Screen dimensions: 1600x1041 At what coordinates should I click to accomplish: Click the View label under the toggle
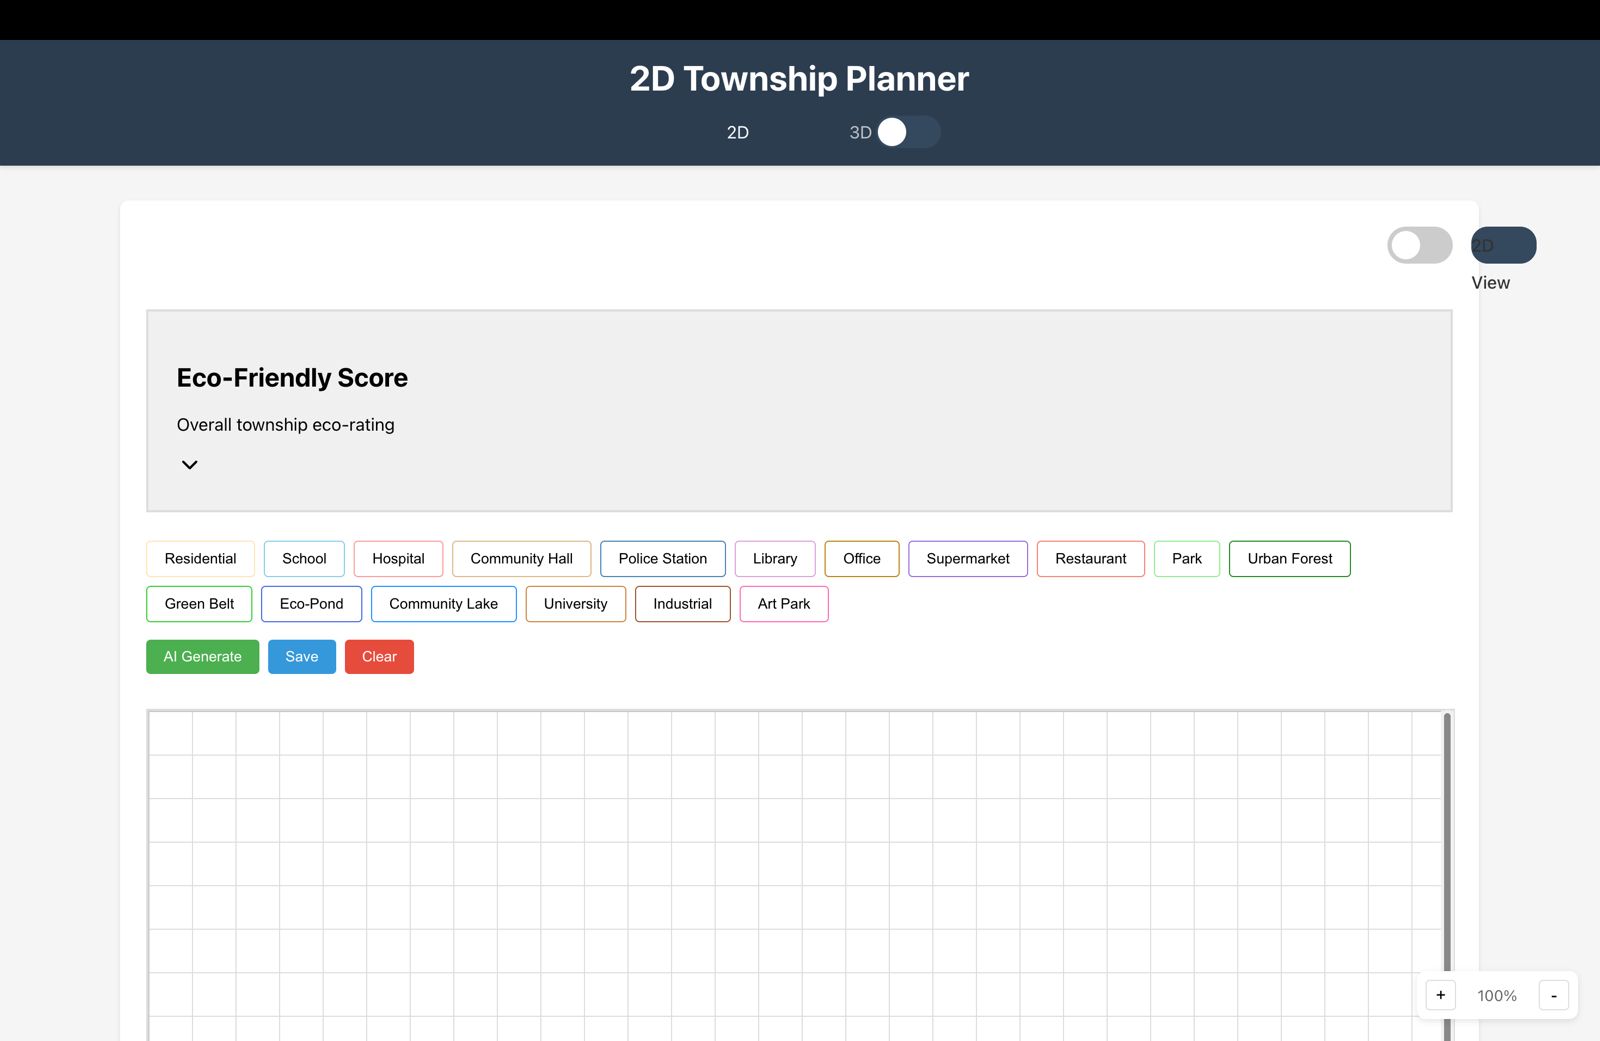pos(1490,283)
